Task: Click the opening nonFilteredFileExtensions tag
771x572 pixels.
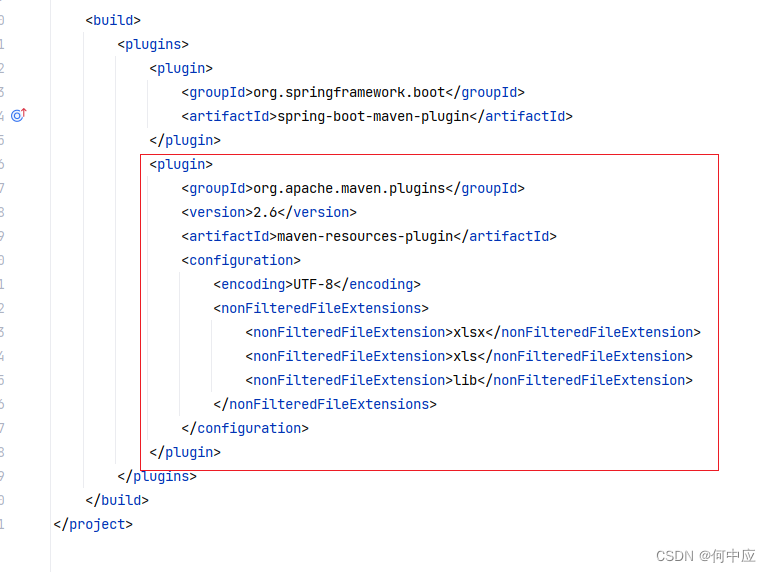Action: point(321,308)
